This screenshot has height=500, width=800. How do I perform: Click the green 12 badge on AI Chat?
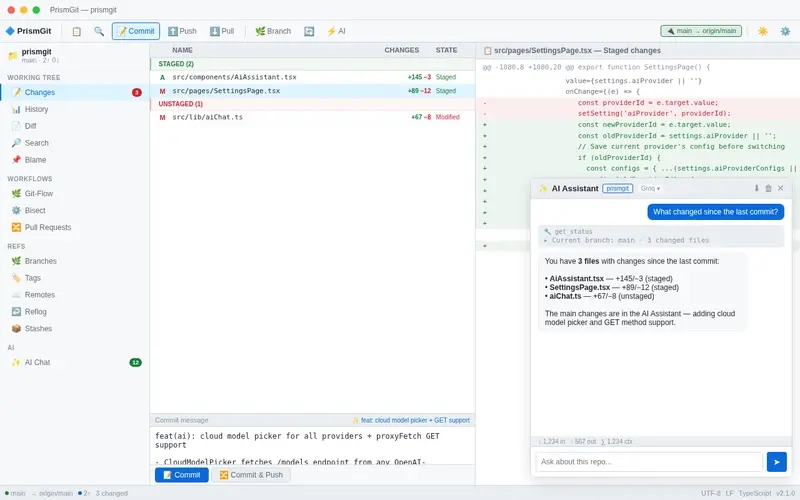pos(135,362)
